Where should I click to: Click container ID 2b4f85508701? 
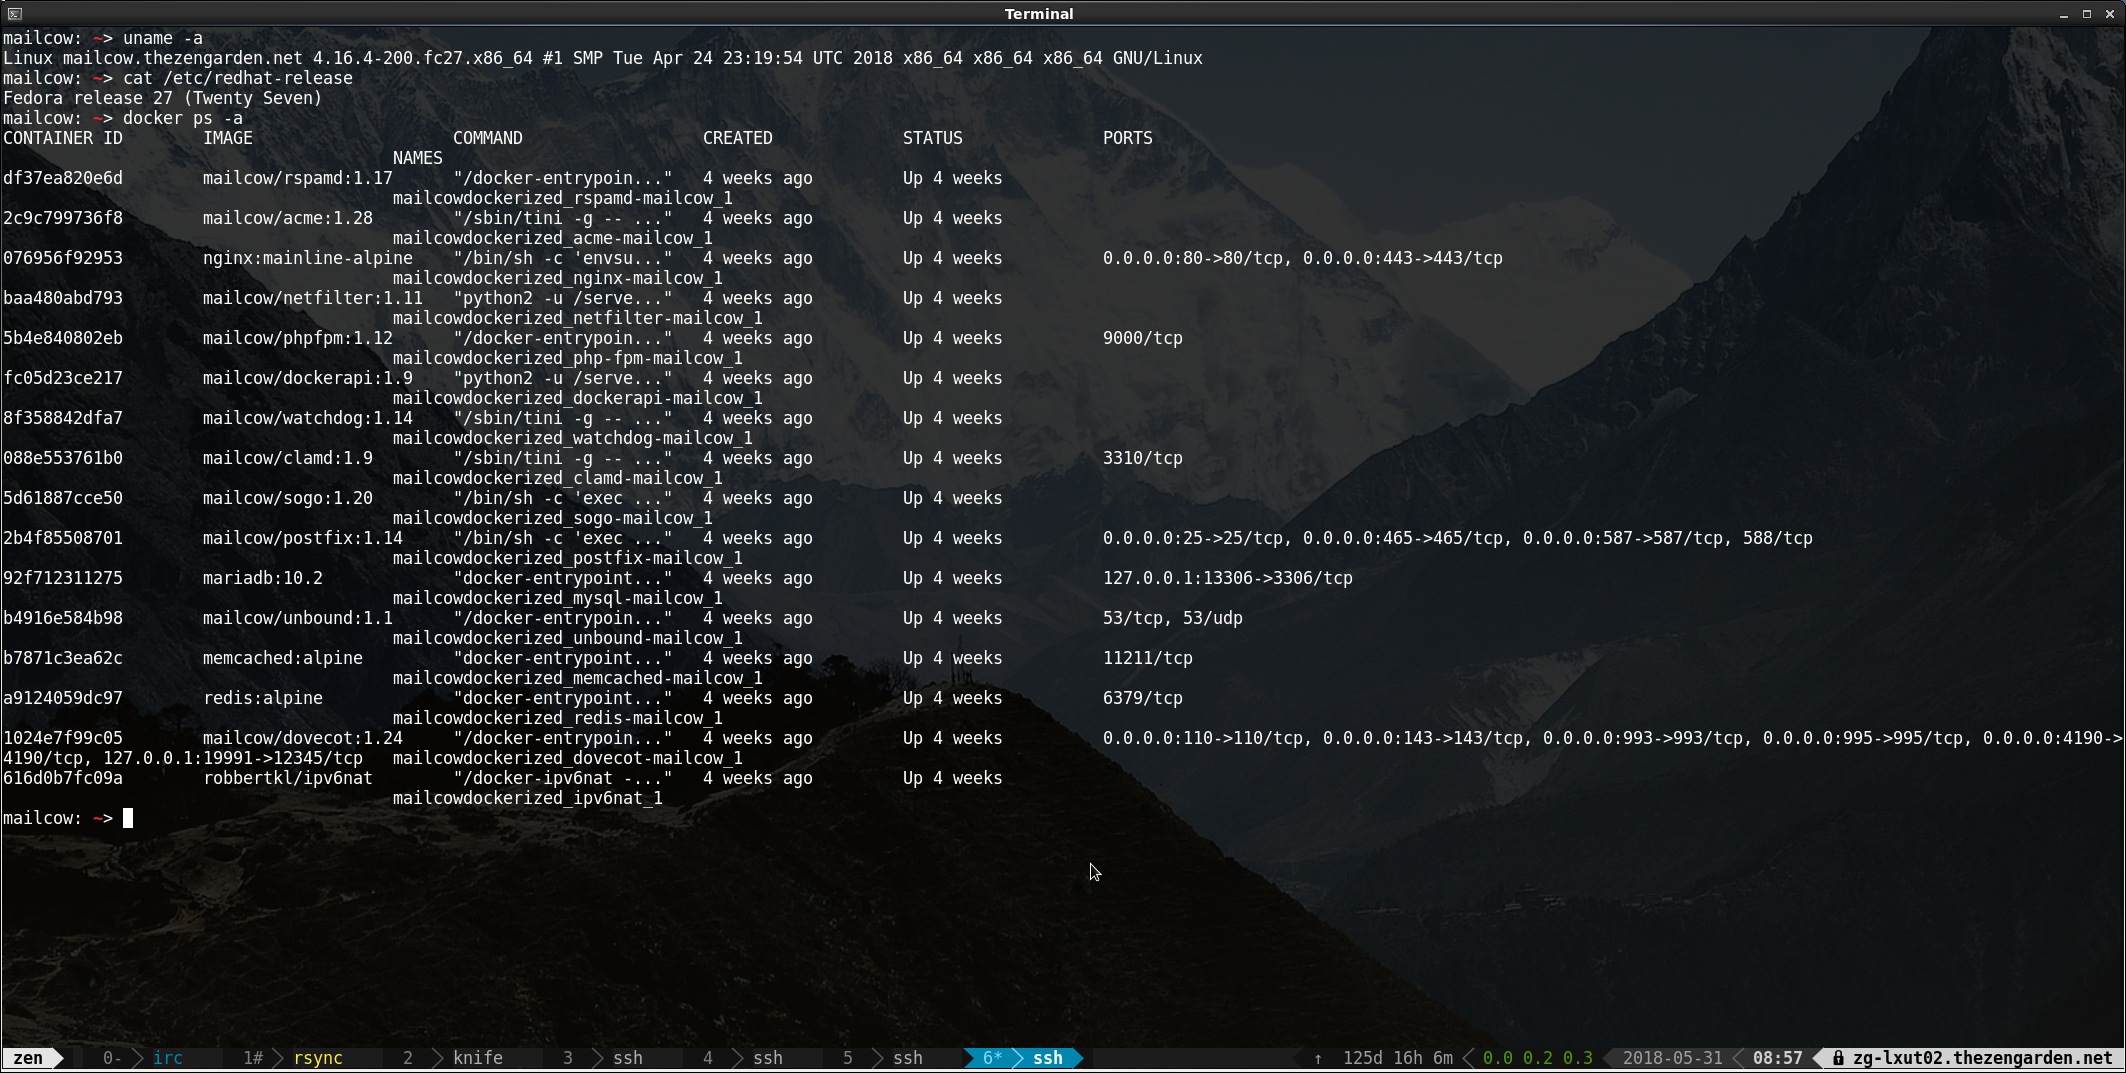tap(63, 538)
